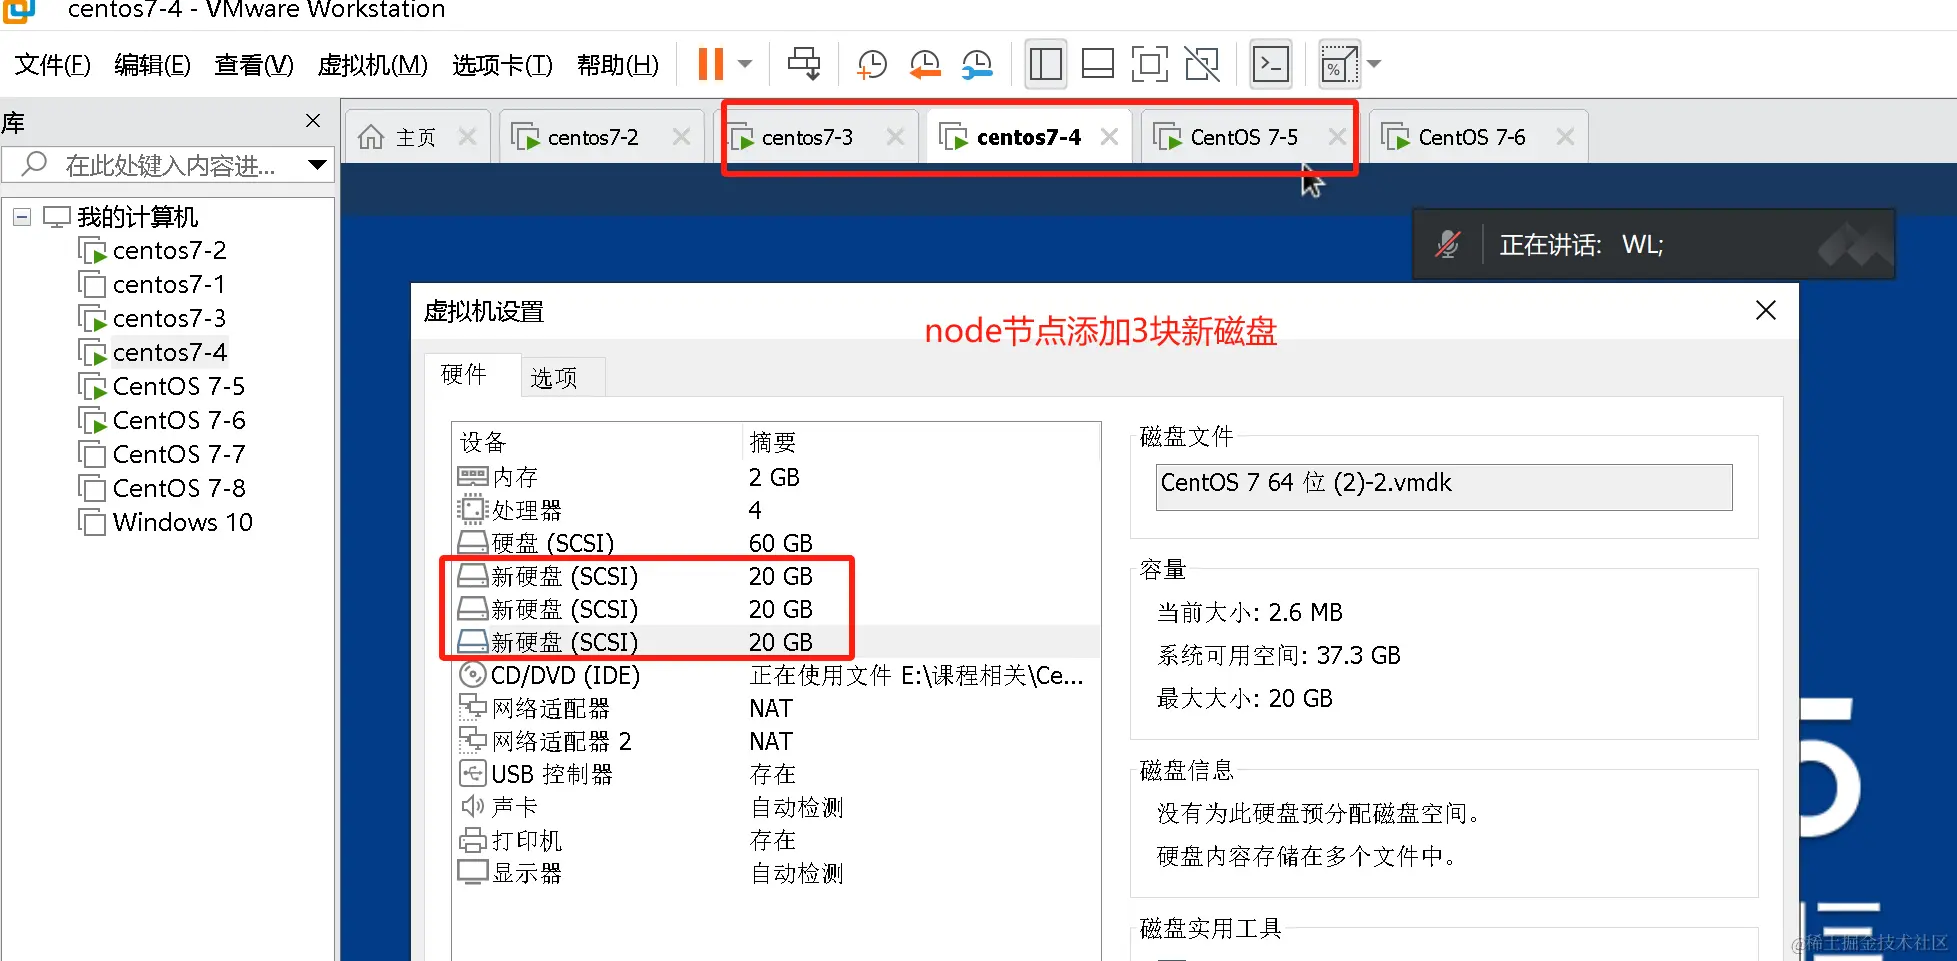This screenshot has height=961, width=1957.
Task: Toggle the thumbnail bar view icon
Action: pos(1098,64)
